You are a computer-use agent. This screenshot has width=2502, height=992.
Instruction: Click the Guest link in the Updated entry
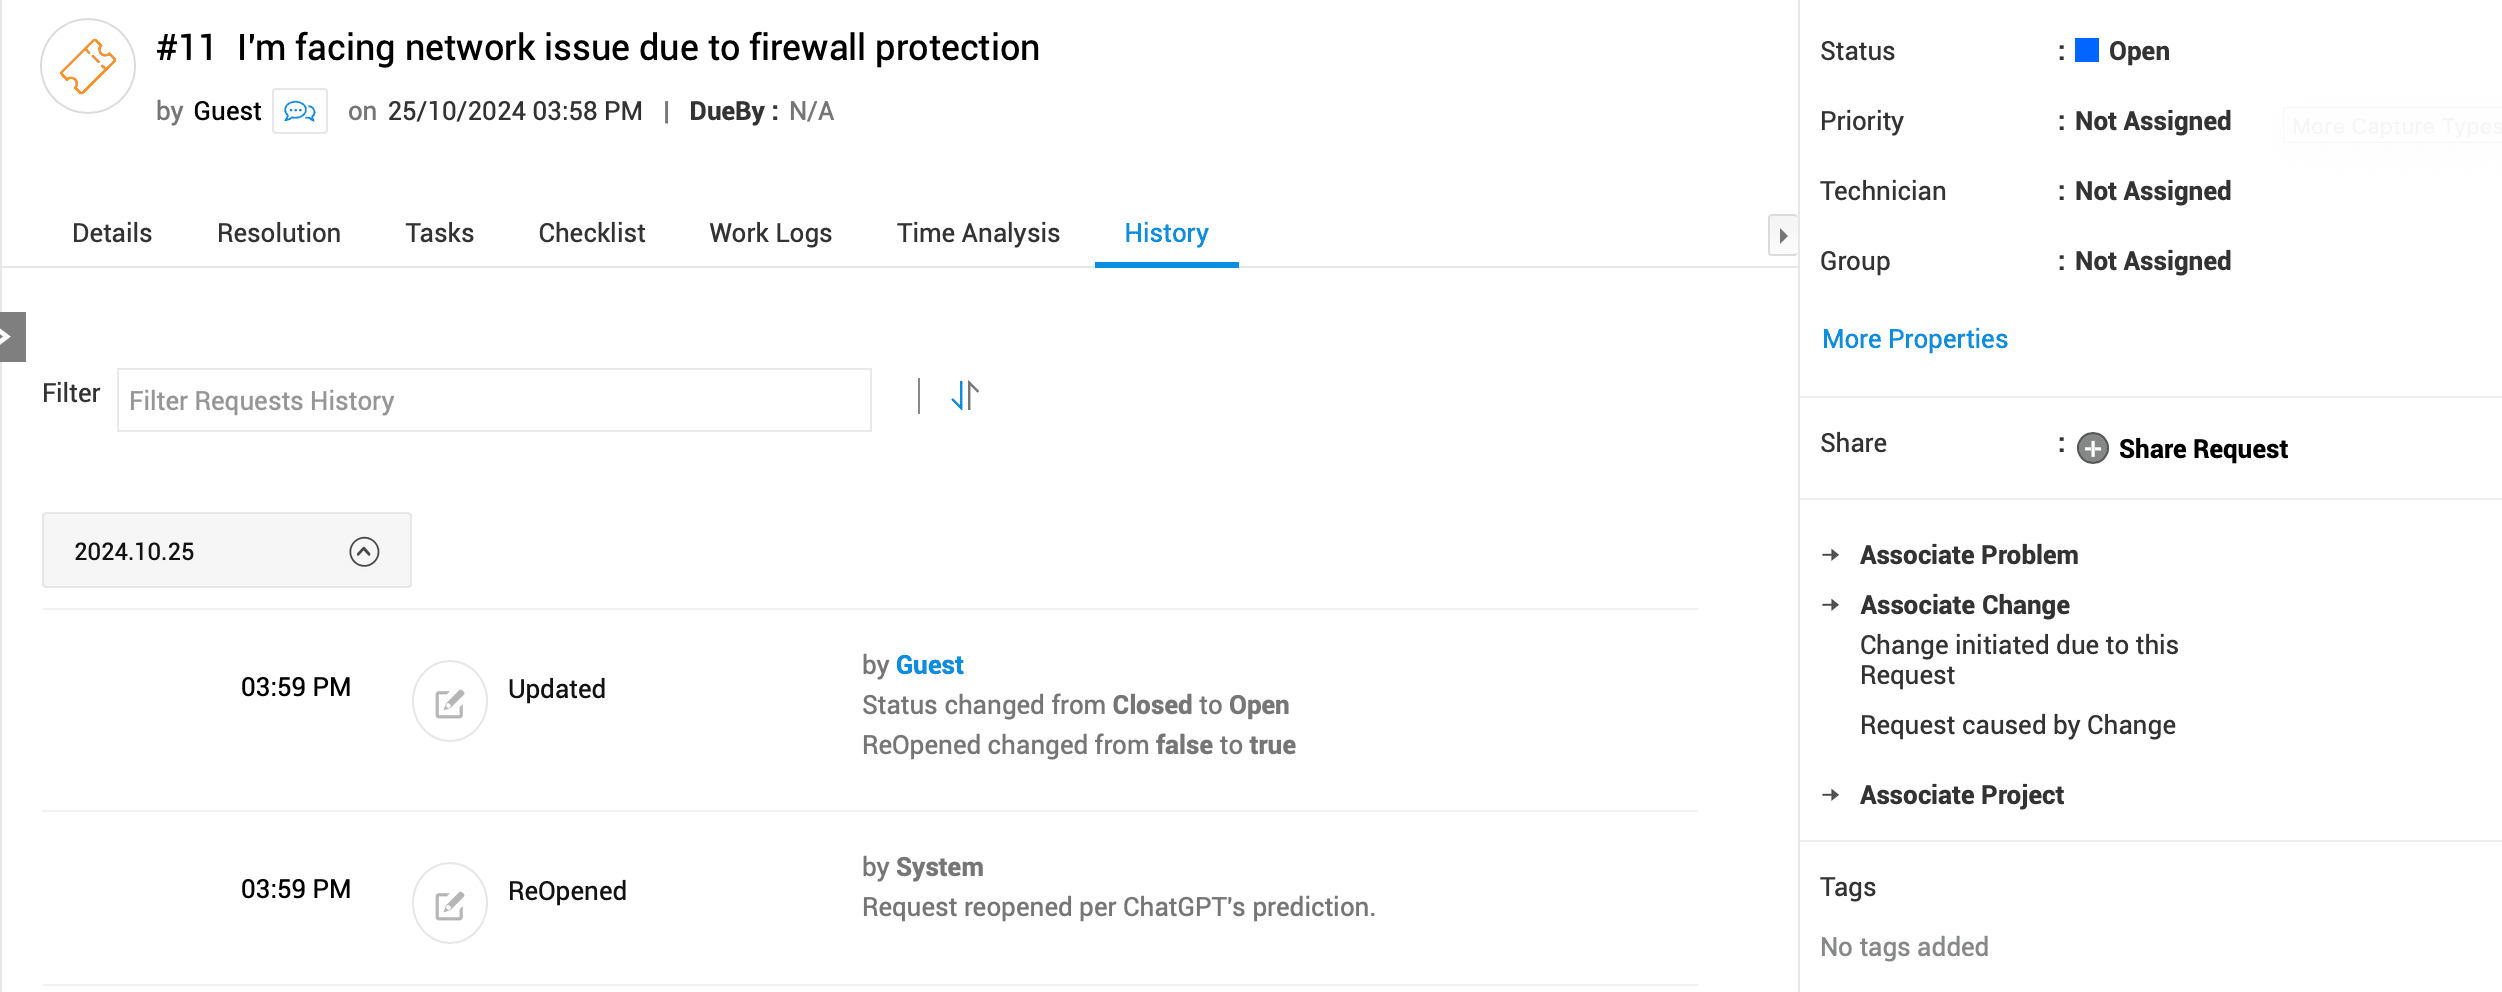(930, 665)
